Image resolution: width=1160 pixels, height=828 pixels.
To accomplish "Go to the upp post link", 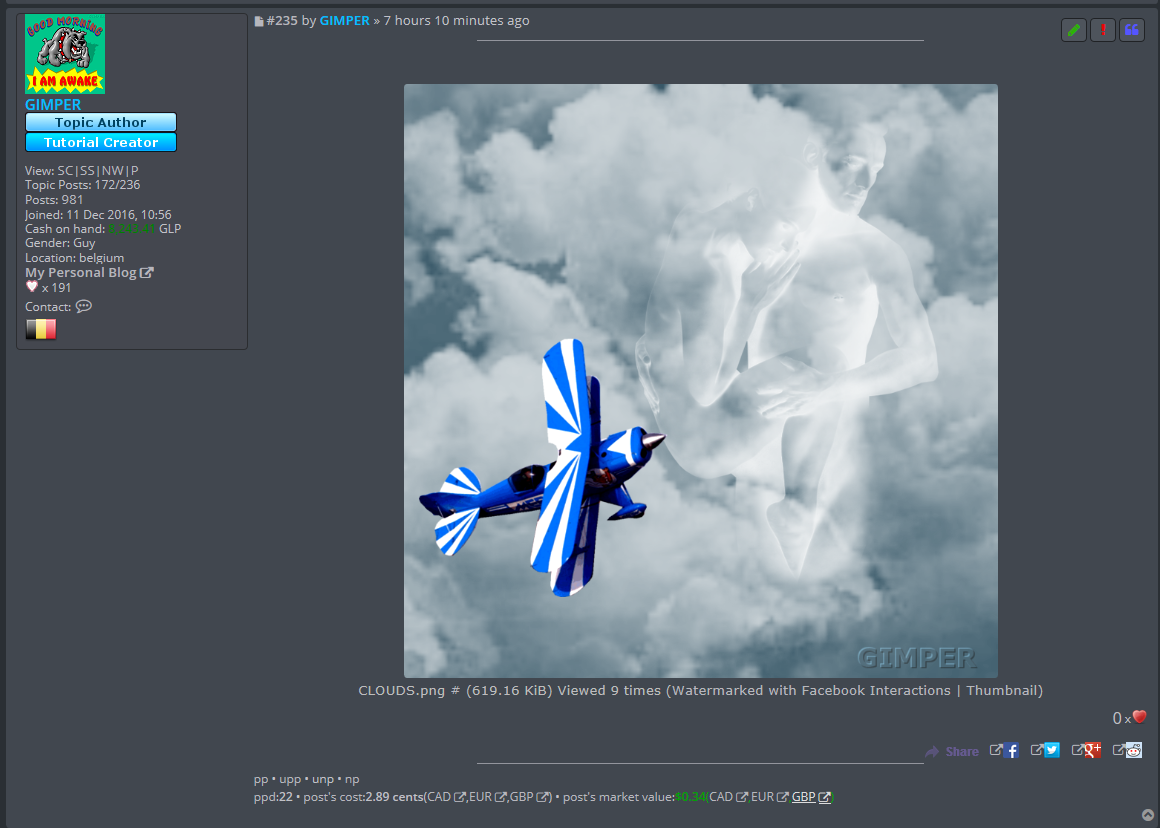I will (290, 779).
